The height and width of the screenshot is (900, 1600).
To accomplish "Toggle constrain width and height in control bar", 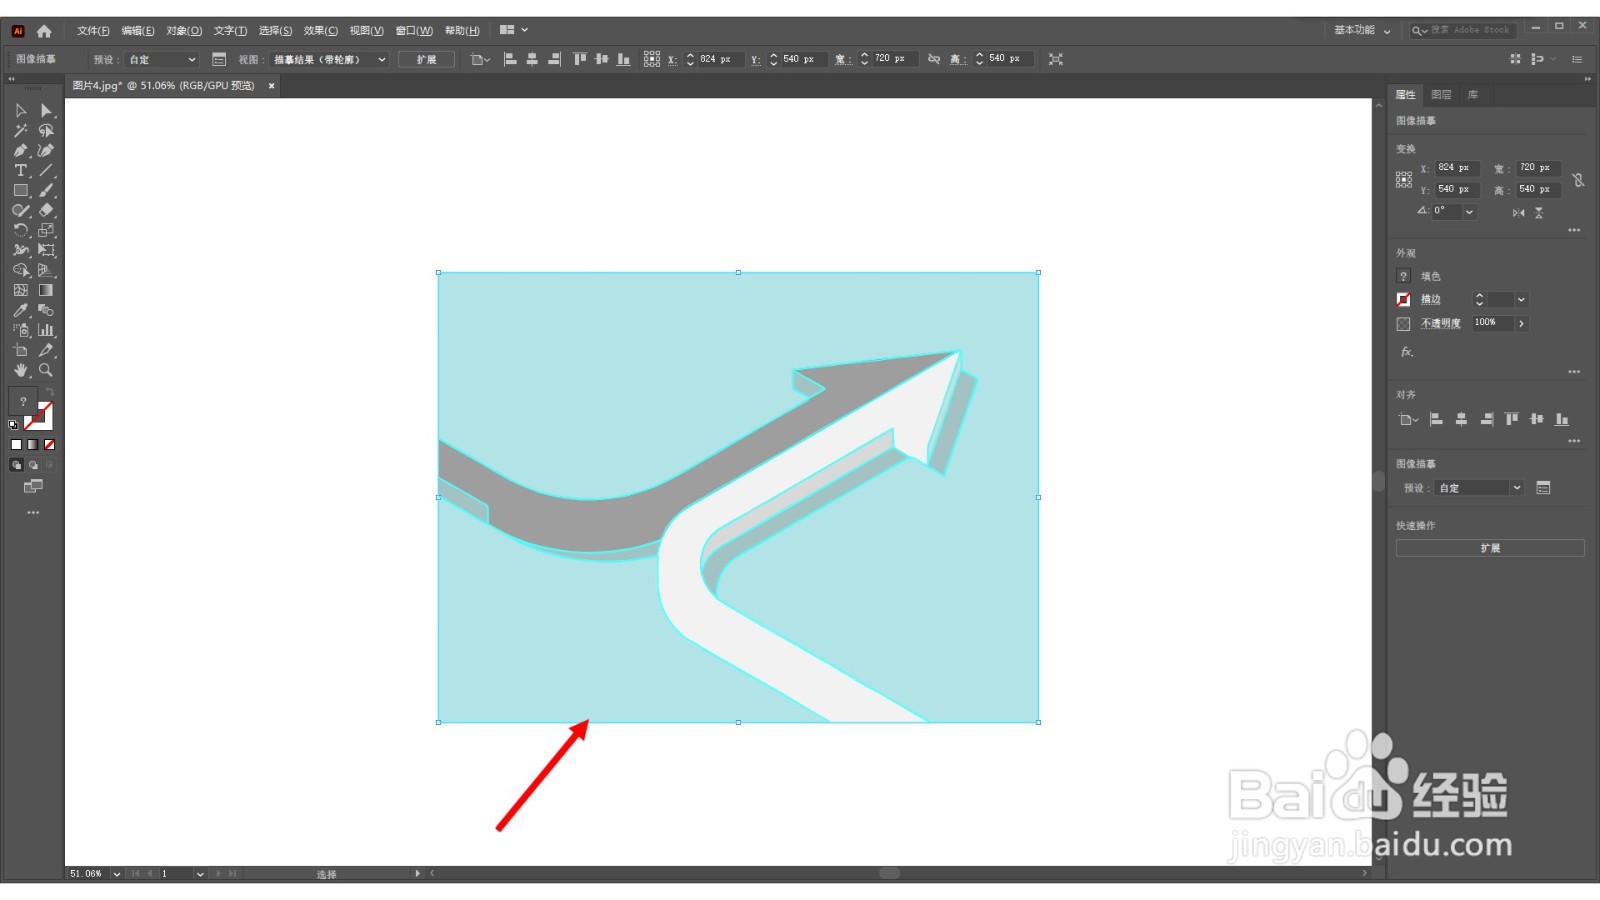I will [933, 60].
